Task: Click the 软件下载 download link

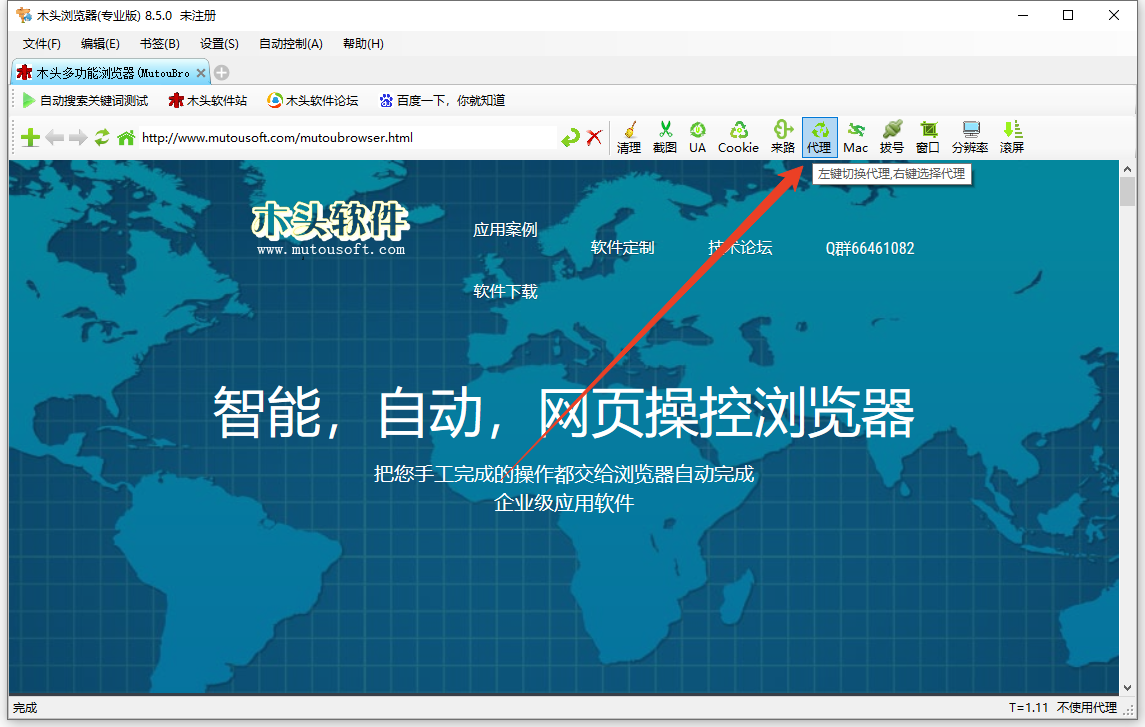Action: click(505, 291)
